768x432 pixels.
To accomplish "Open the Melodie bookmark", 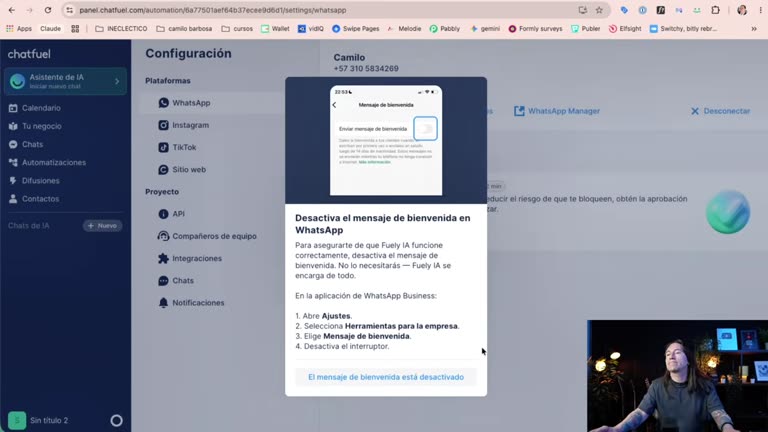I will [x=404, y=28].
